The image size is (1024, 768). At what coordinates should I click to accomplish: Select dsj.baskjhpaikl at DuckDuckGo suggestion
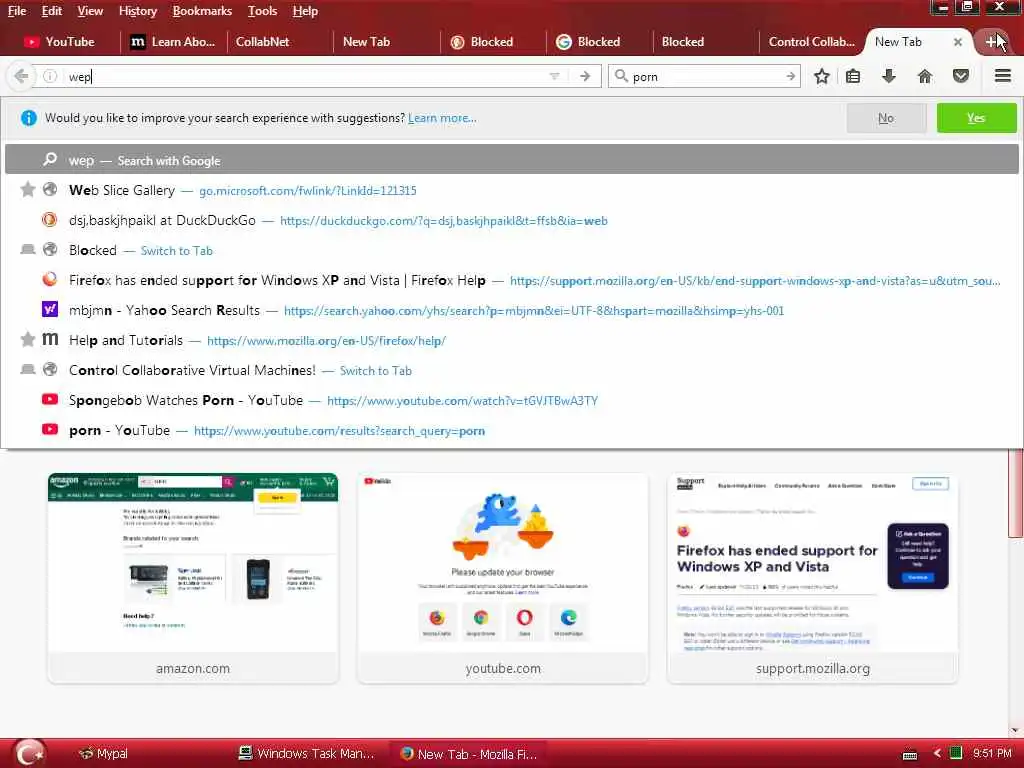point(511,220)
